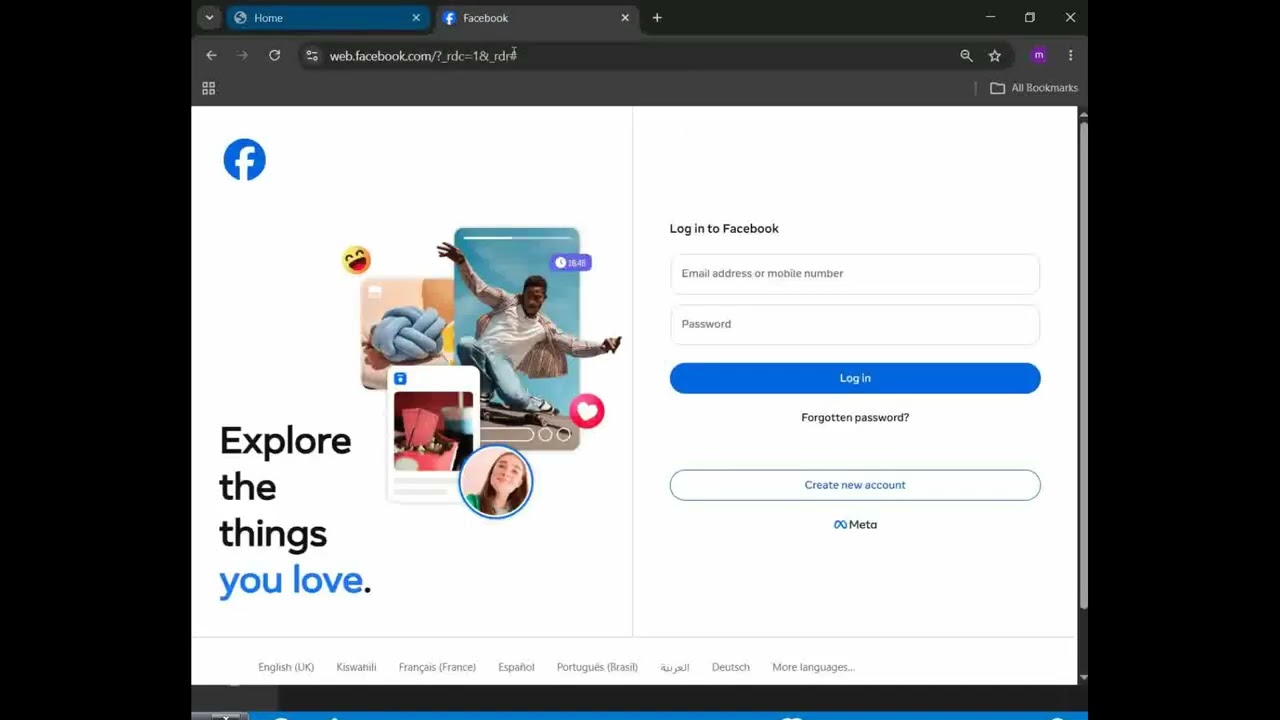Image resolution: width=1280 pixels, height=720 pixels.
Task: Open a new tab with plus button
Action: (x=657, y=18)
